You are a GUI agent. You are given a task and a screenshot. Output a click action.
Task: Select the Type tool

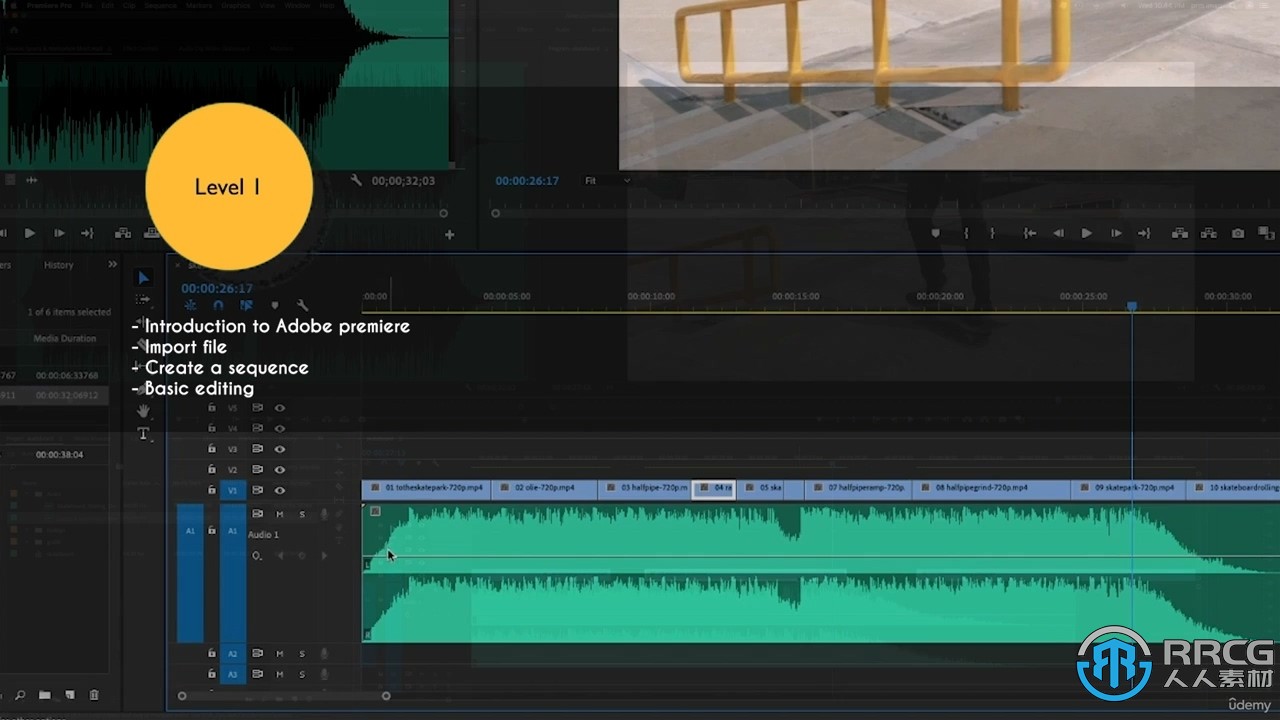pyautogui.click(x=143, y=433)
